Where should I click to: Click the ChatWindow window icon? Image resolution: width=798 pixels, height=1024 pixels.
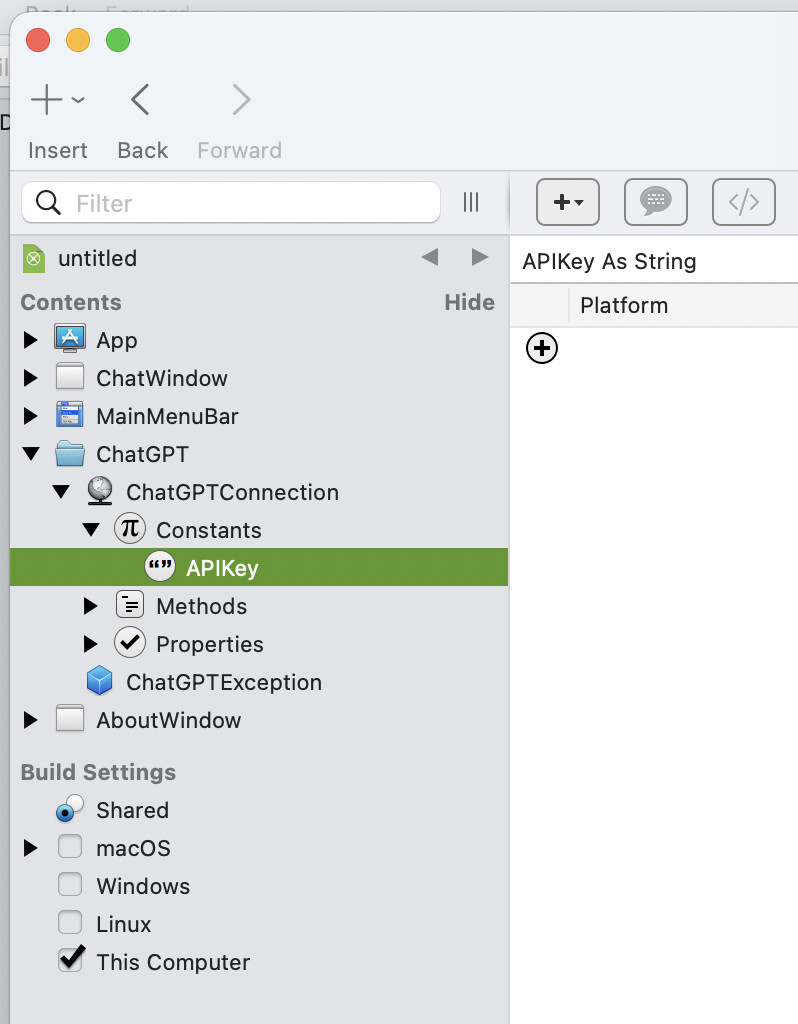(x=69, y=377)
